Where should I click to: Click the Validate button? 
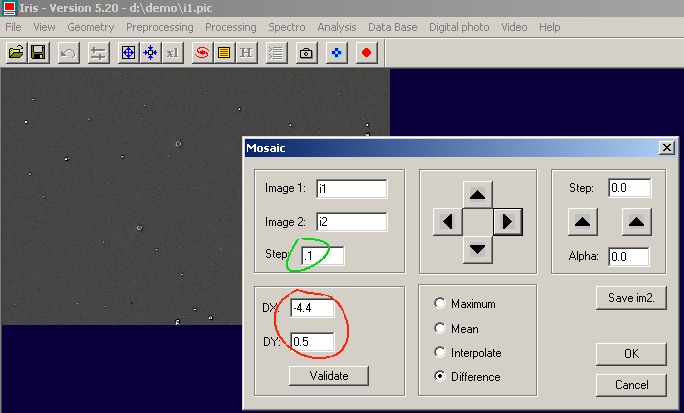click(329, 375)
